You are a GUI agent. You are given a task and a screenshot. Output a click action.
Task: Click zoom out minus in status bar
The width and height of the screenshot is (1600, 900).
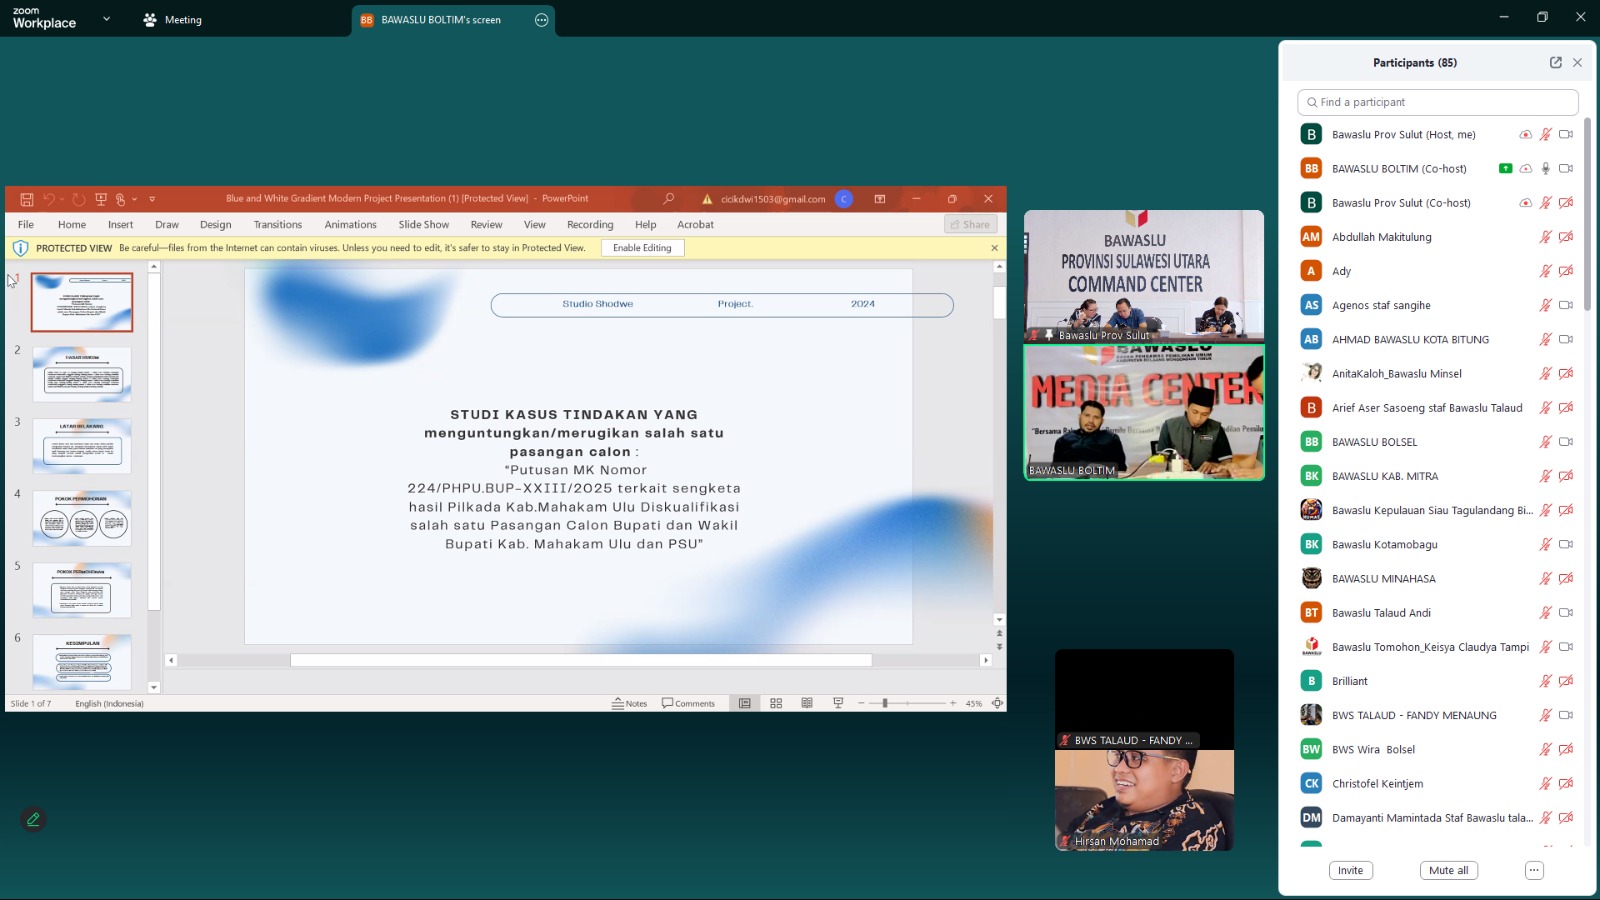pyautogui.click(x=861, y=703)
